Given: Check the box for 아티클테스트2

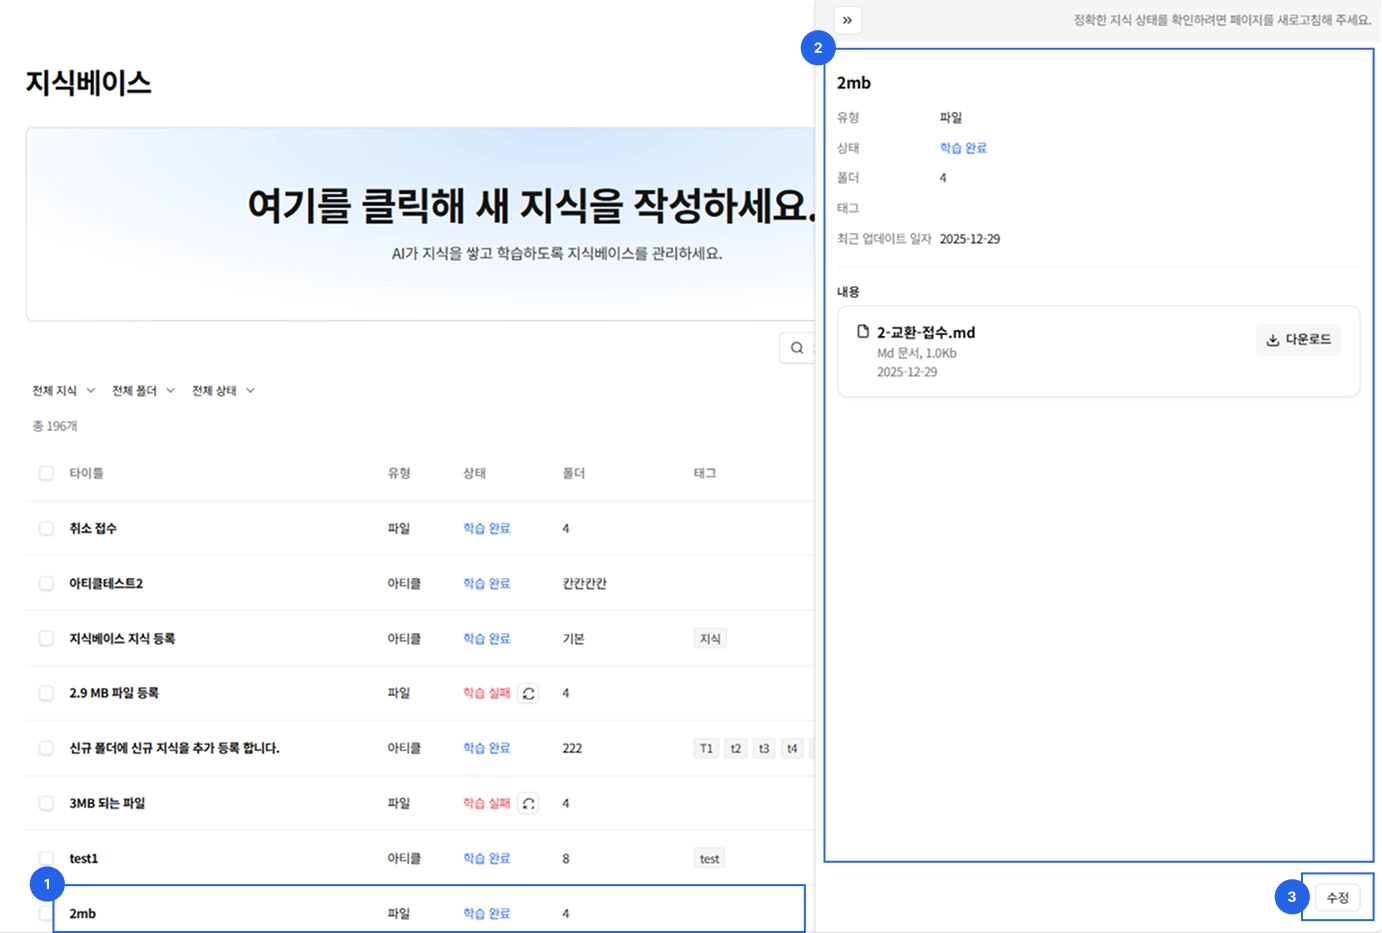Looking at the screenshot, I should pyautogui.click(x=46, y=583).
